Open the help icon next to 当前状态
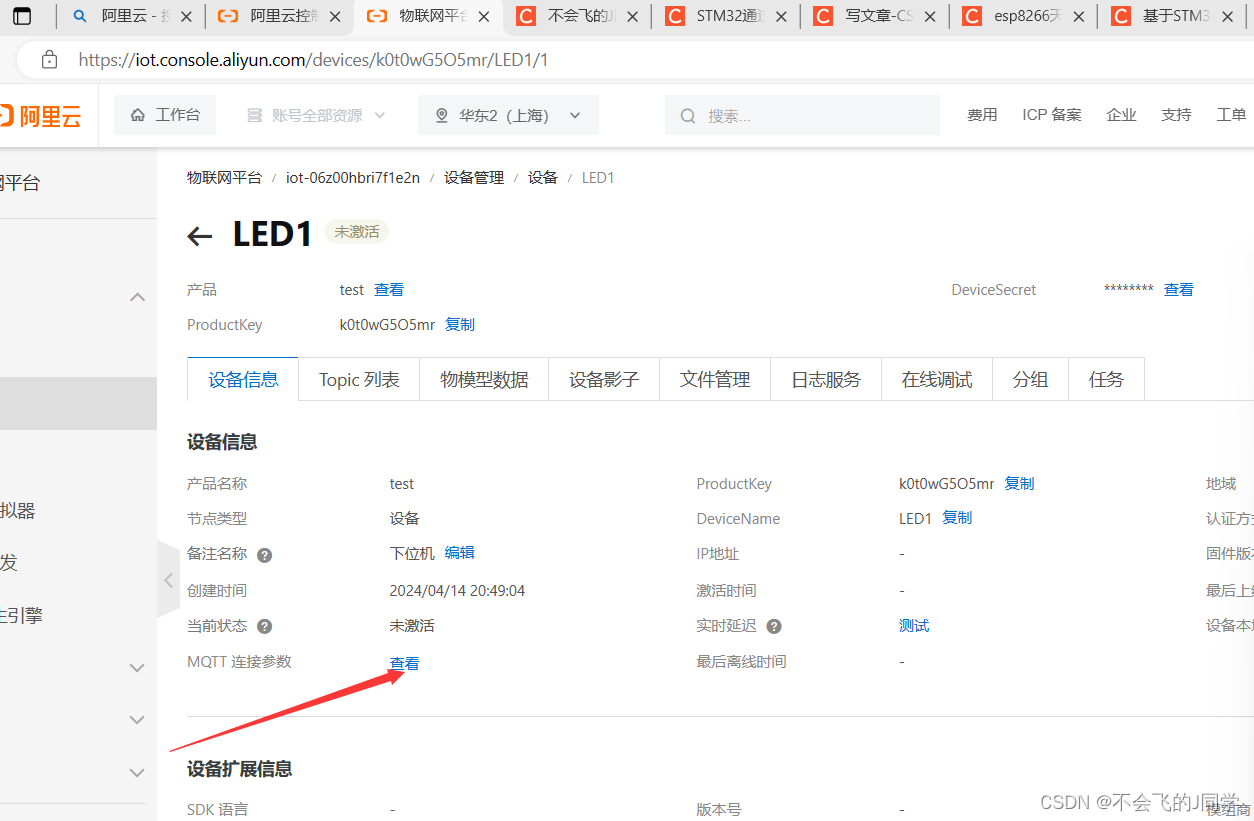1254x821 pixels. 263,625
